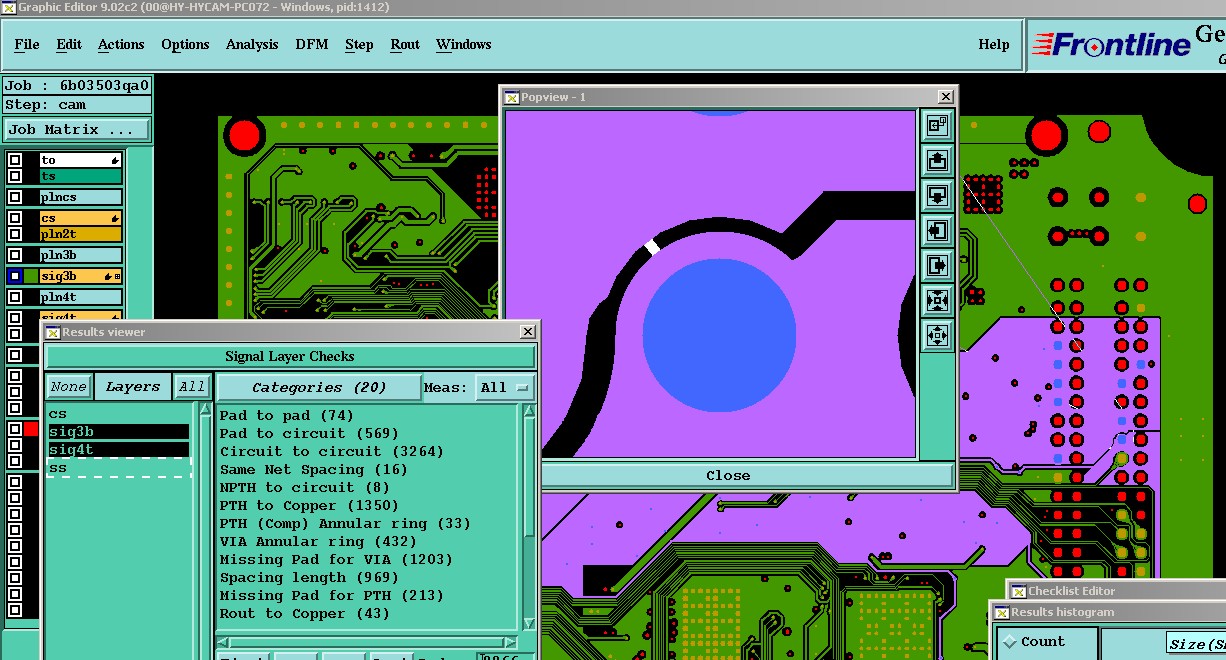Open the Help menu
The image size is (1226, 660).
pyautogui.click(x=993, y=44)
